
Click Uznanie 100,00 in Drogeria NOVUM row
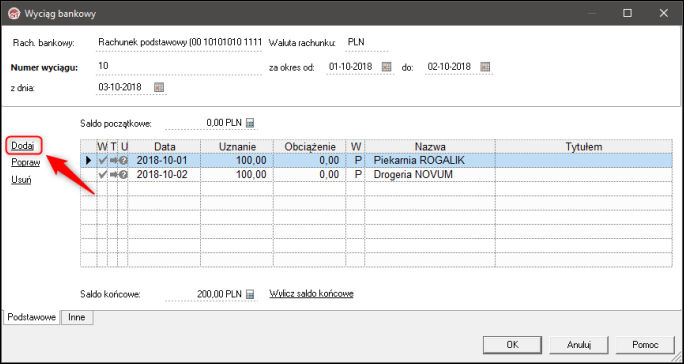click(237, 175)
